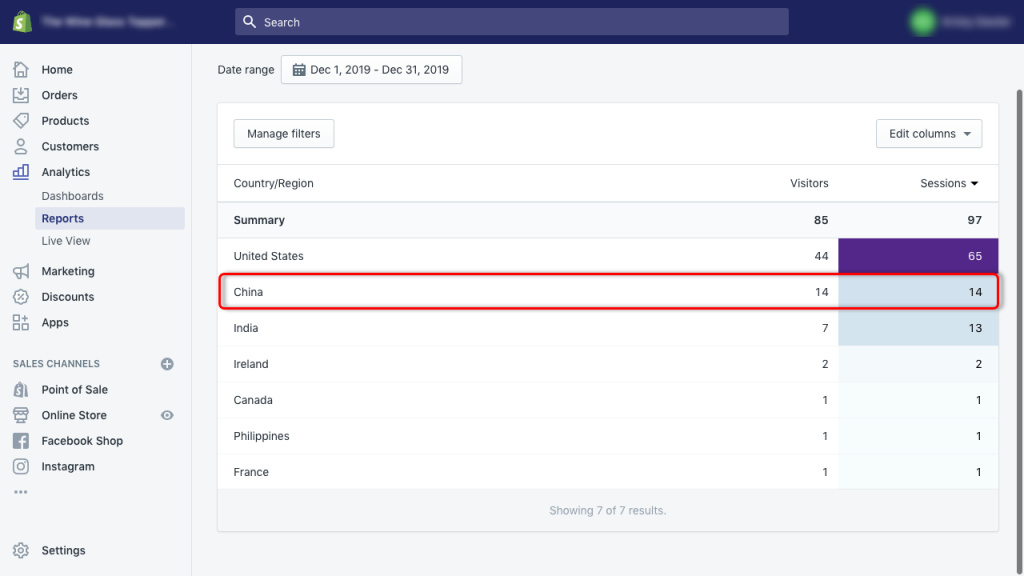Click the France row label
Image resolution: width=1024 pixels, height=576 pixels.
tap(251, 472)
